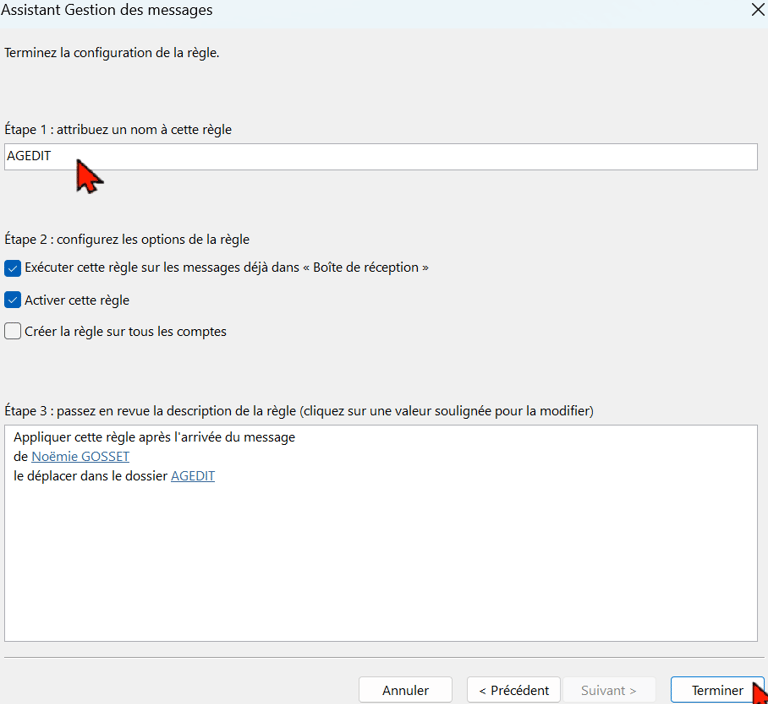Click empty space in the rule description box
This screenshot has width=768, height=704.
pos(381,563)
